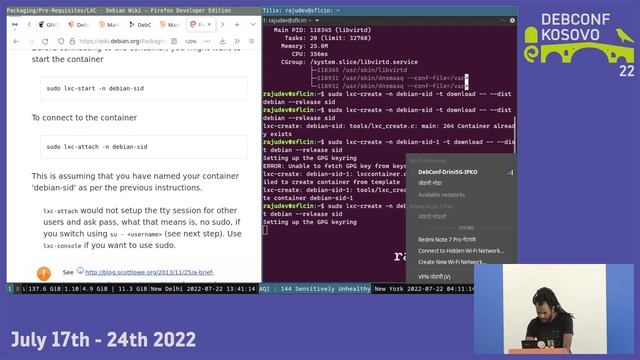
Task: Open Tilix session dropdown '1: rajudev@sflcin'
Action: point(291,20)
